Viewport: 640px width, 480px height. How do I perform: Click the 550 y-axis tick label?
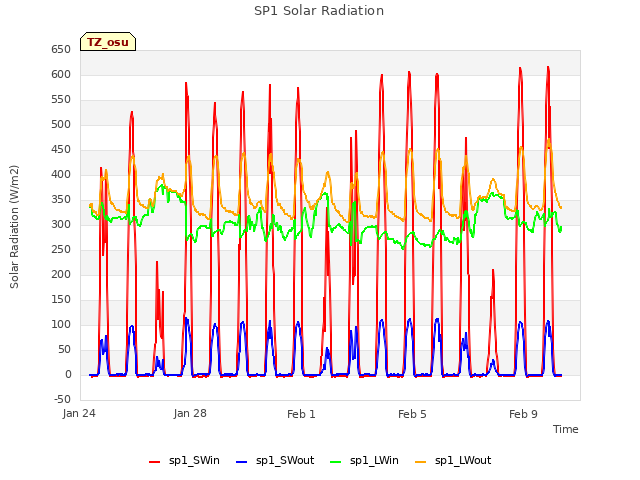61,100
